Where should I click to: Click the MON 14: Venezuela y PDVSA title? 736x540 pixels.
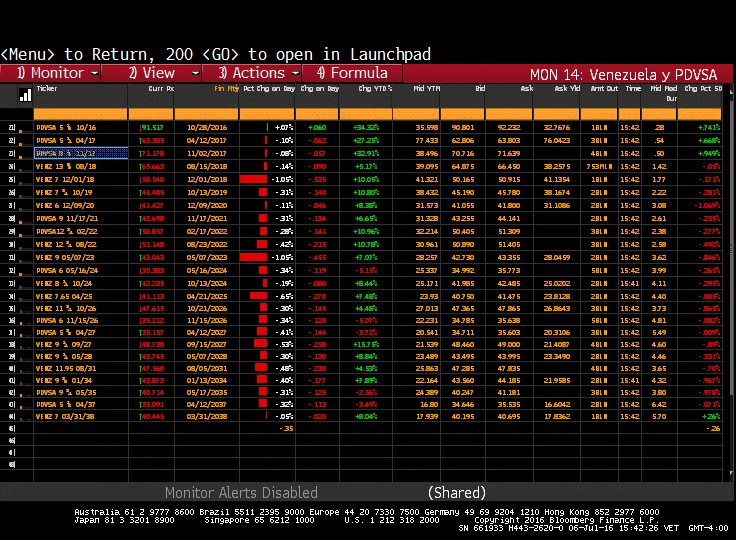[623, 75]
